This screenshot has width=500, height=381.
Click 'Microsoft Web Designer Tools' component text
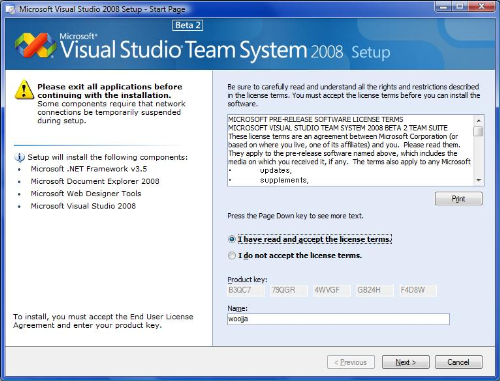(x=86, y=194)
